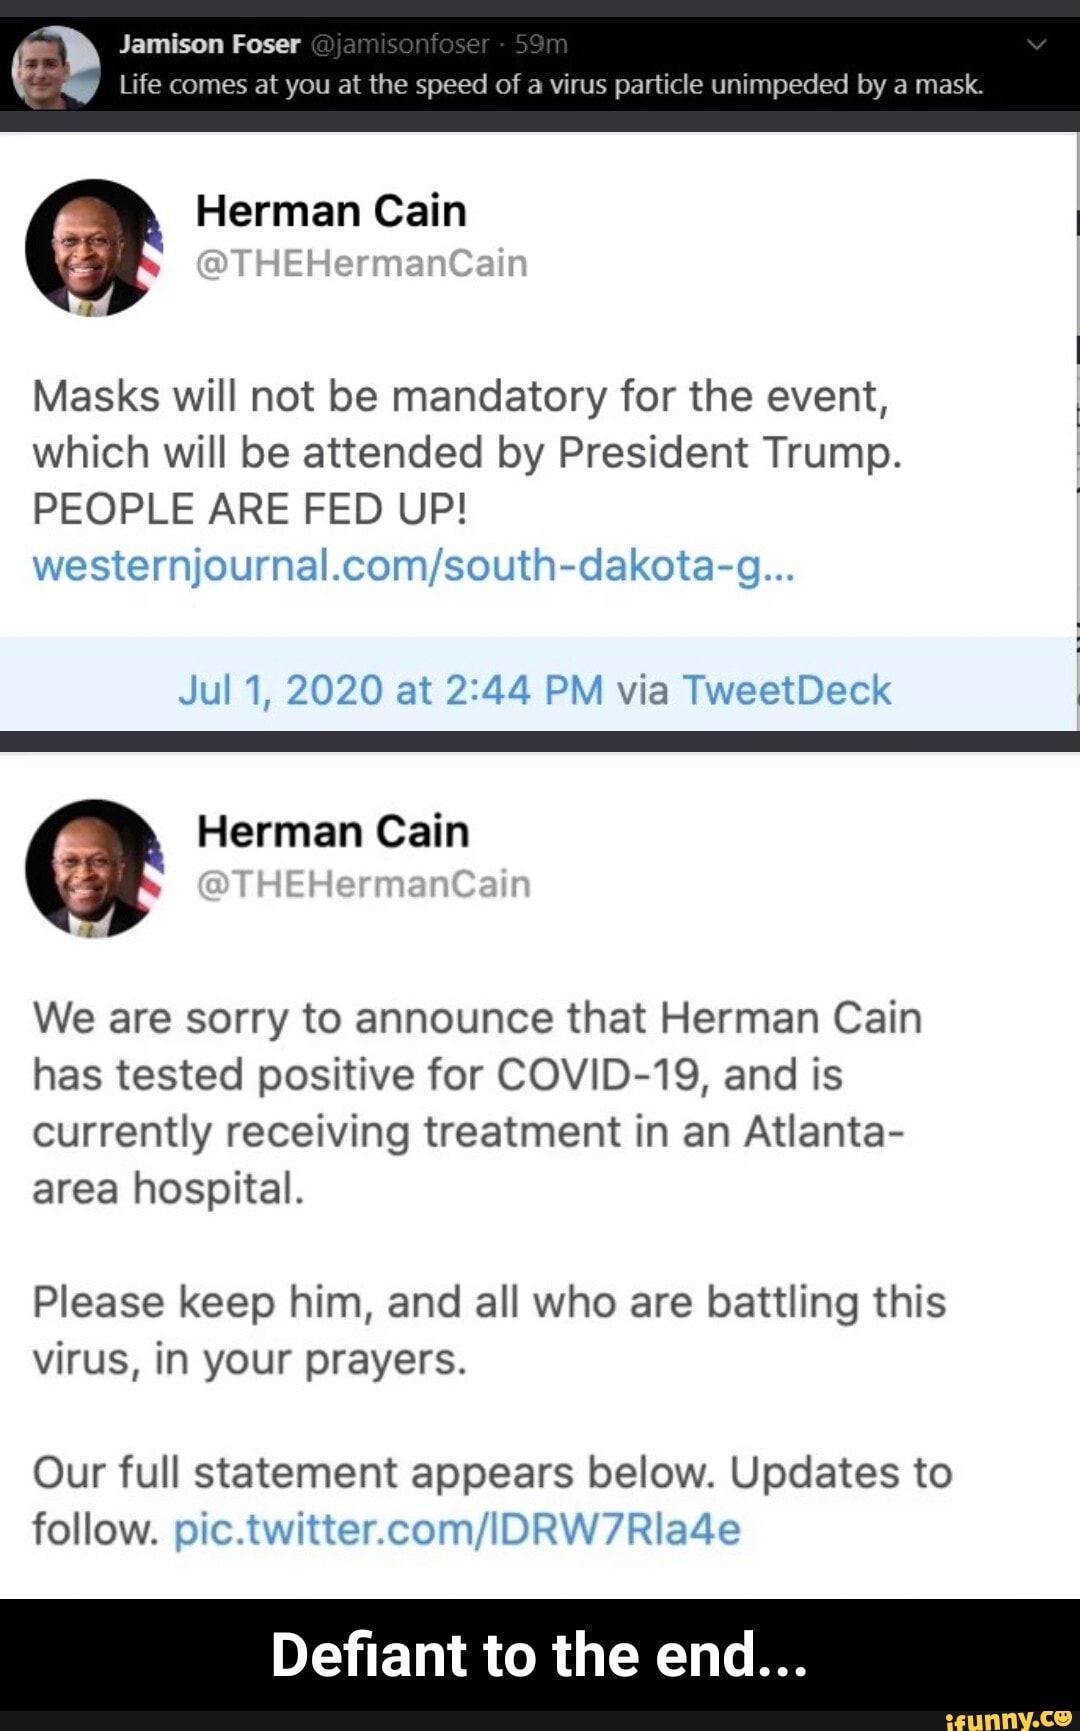Open Jamison Foser's display name link

click(209, 44)
